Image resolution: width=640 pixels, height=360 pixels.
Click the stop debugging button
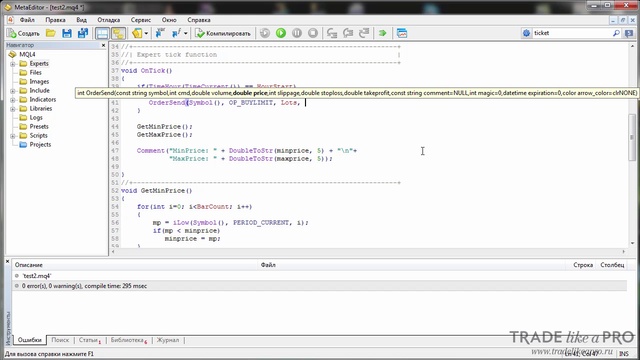(313, 33)
